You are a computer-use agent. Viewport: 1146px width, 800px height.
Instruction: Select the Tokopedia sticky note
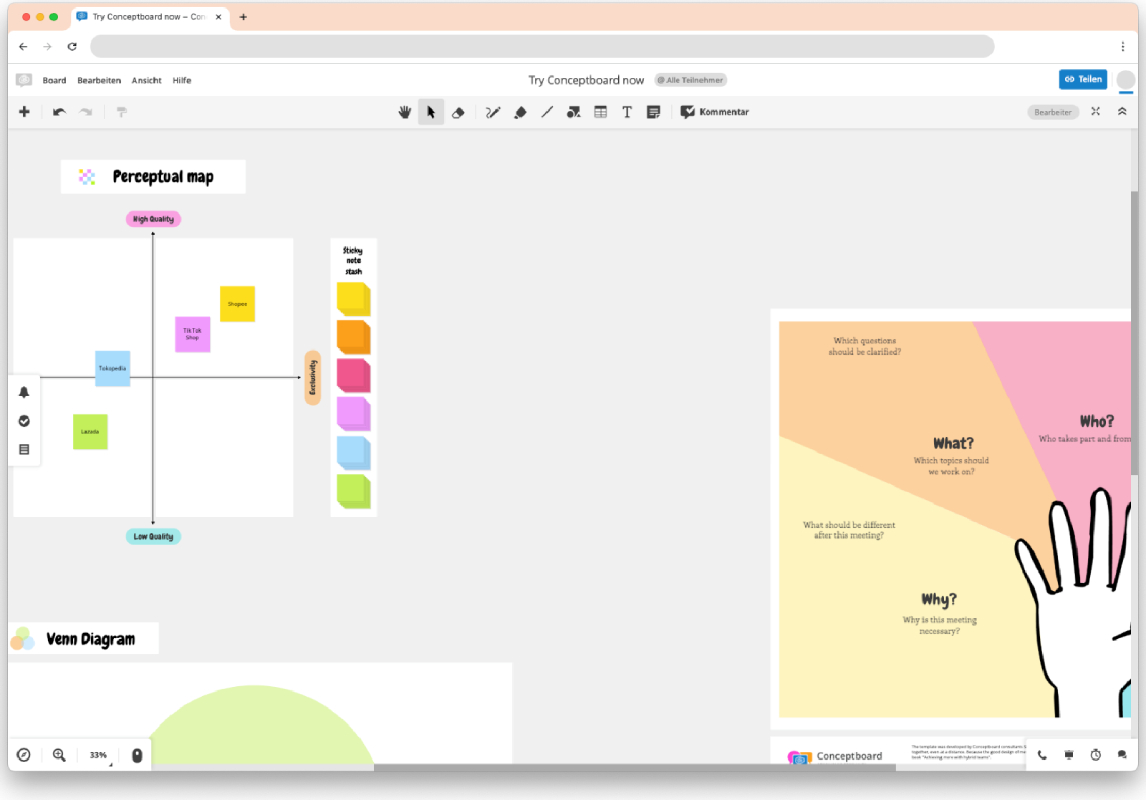[x=113, y=368]
